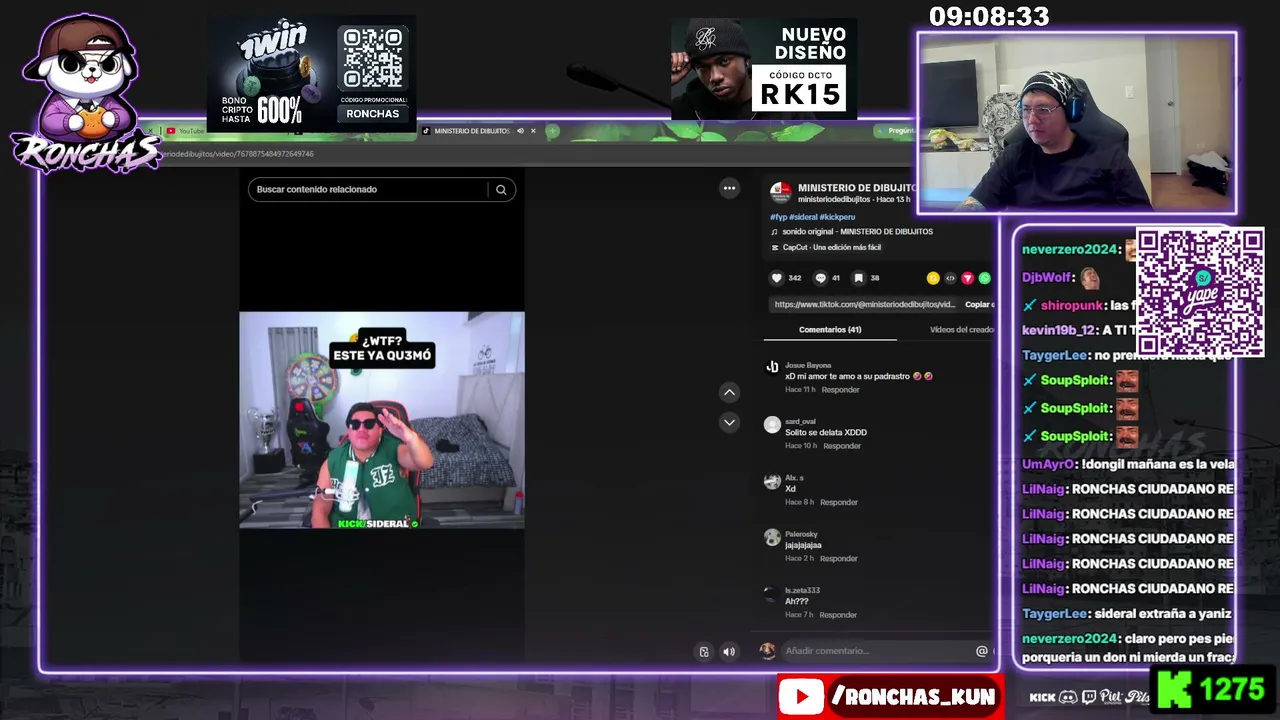This screenshot has height=720, width=1280.
Task: Open sard_oval's commenter avatar
Action: point(772,425)
